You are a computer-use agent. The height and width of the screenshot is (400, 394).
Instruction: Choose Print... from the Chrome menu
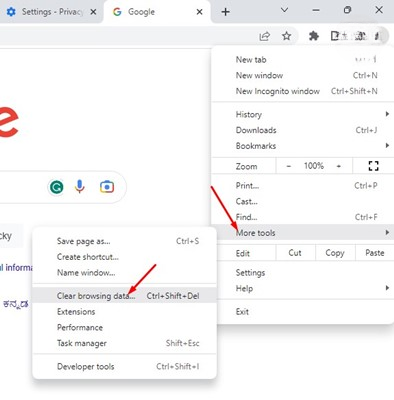point(303,185)
